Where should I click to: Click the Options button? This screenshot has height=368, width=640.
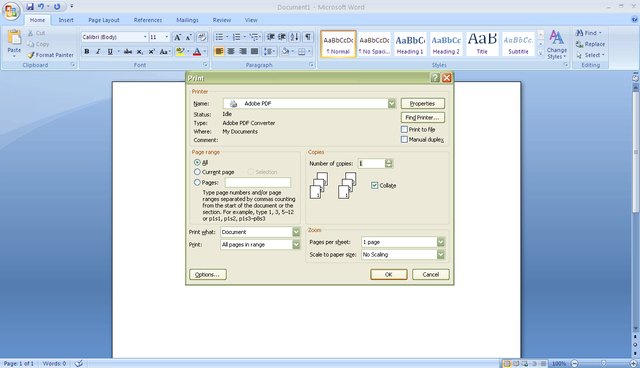[208, 275]
